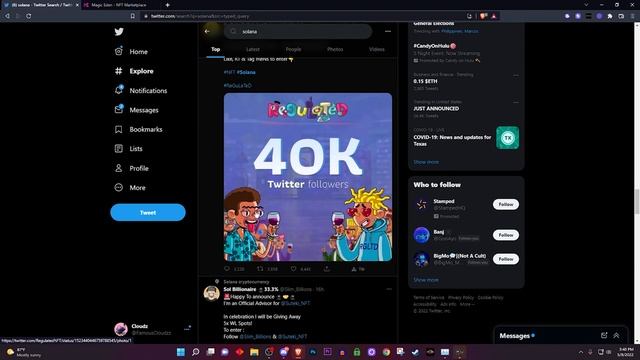This screenshot has height=360, width=640.
Task: Open Google Chrome from the taskbar
Action: (x=386, y=352)
